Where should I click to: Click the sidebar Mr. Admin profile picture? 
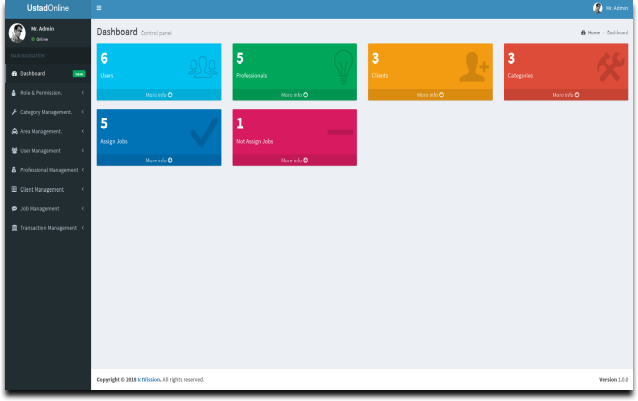pos(17,33)
